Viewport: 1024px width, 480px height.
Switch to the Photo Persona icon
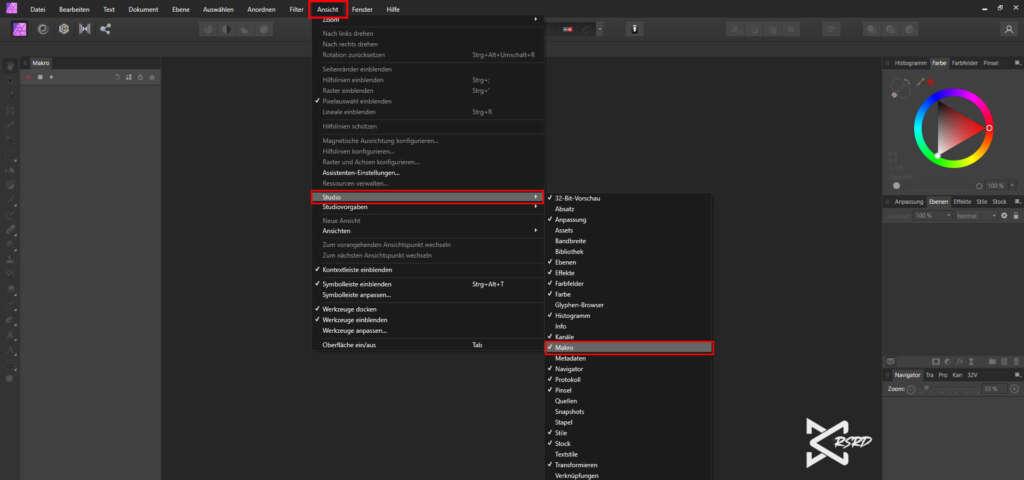[20, 29]
